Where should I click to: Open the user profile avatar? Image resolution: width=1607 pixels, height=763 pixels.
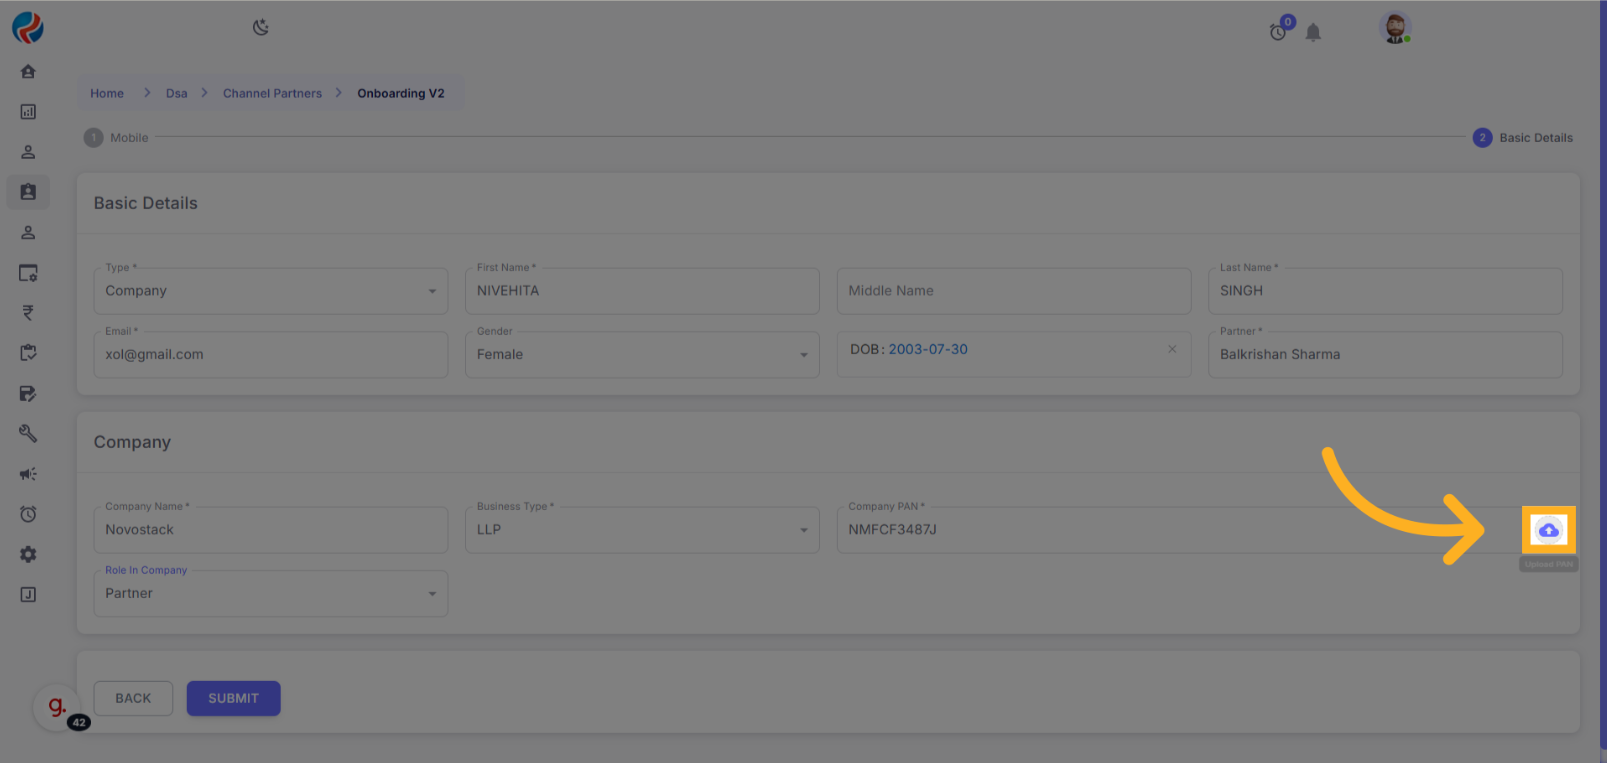click(x=1394, y=28)
